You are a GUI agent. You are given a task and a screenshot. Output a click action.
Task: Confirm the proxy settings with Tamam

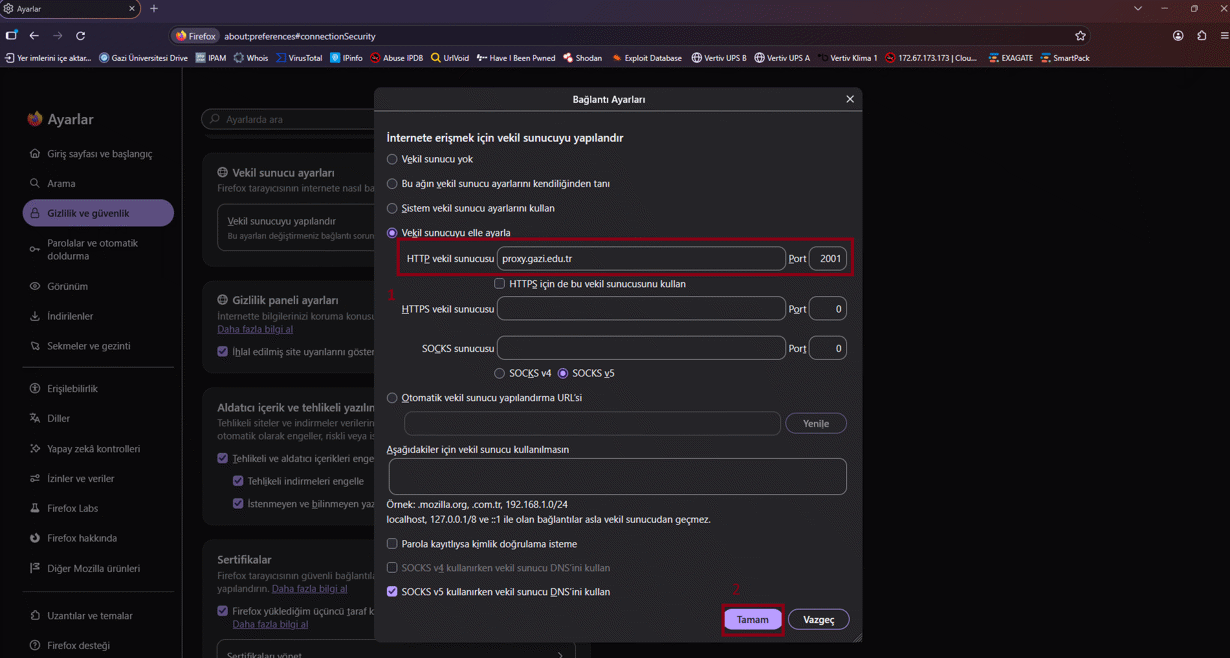click(x=753, y=620)
